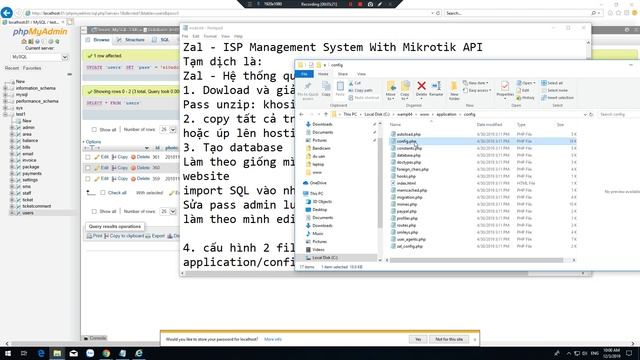Click Yes on the store password prompt
Screen dimensions: 640x360
pyautogui.click(x=418, y=339)
